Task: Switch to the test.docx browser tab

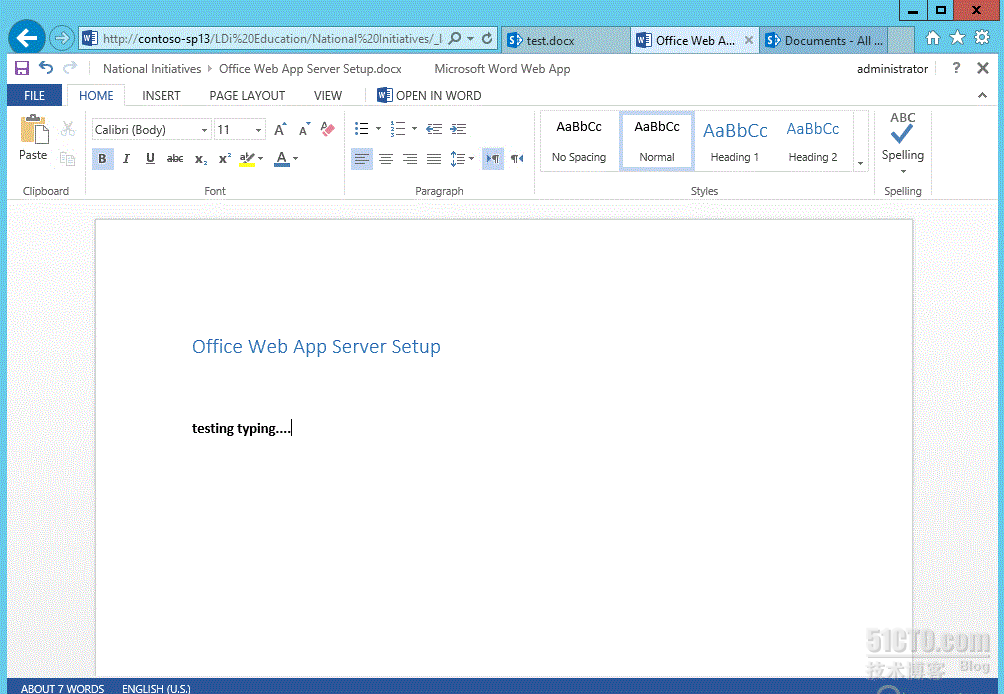Action: point(566,40)
